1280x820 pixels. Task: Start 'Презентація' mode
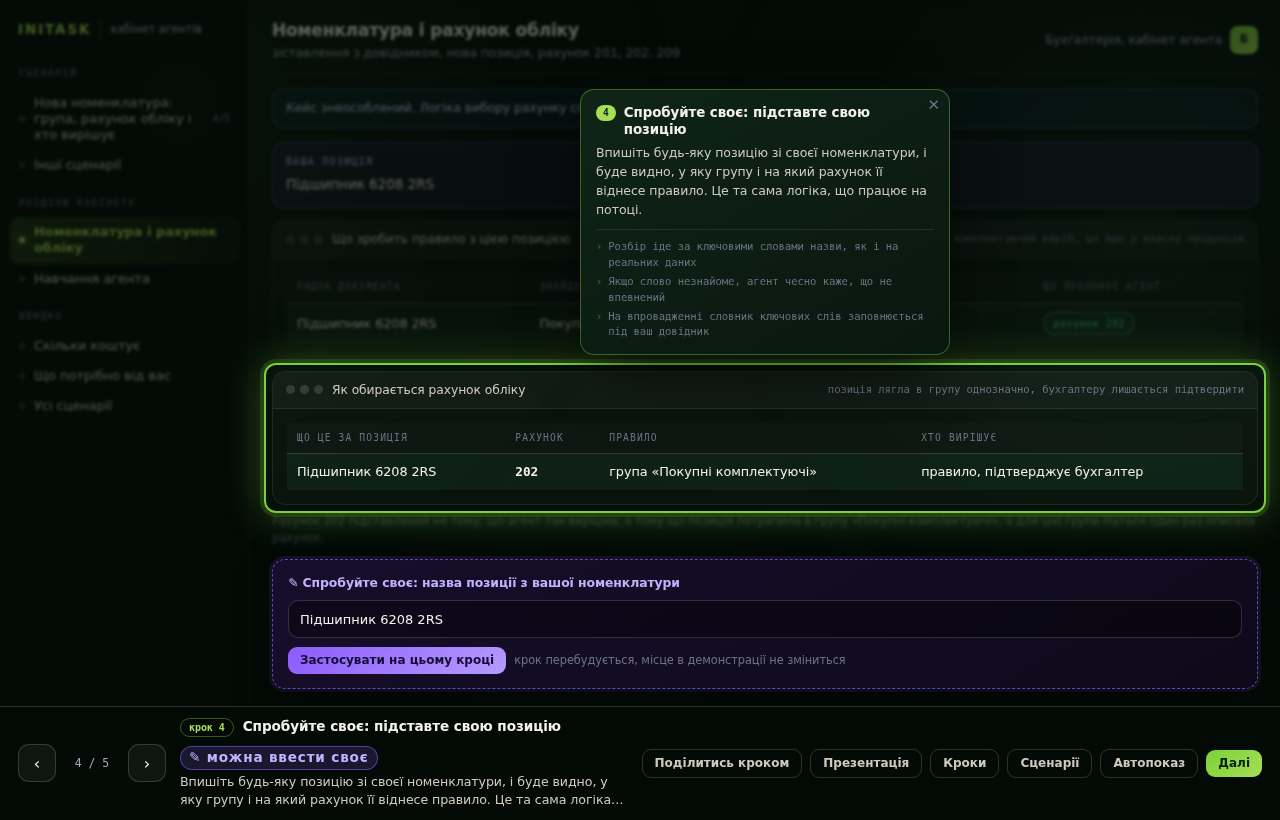point(866,763)
